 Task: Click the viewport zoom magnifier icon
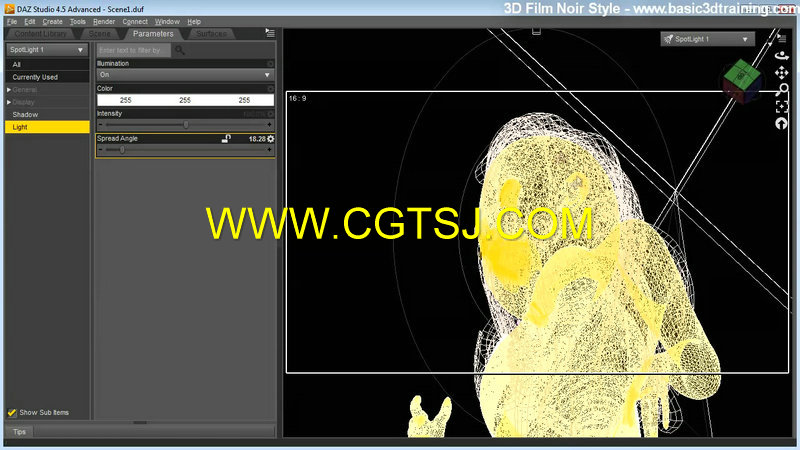click(783, 90)
